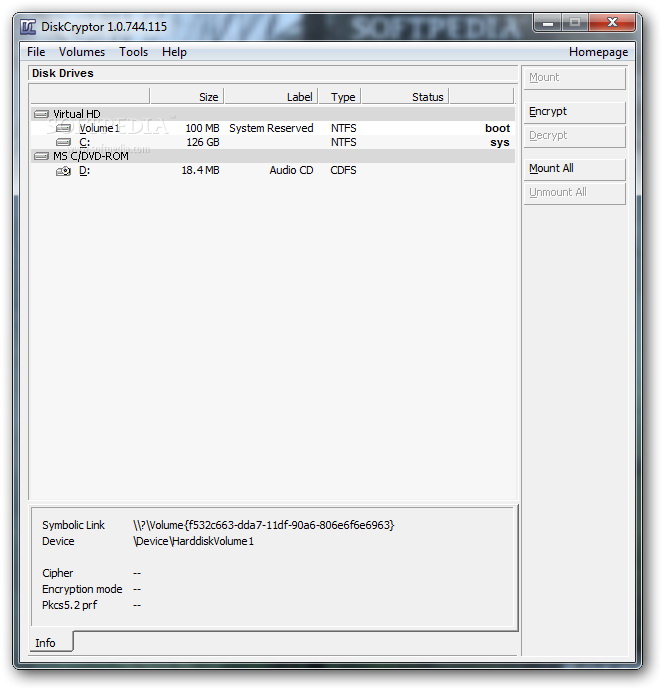Click the 'boot' status flag
Viewport: 663px width, 690px height.
[498, 128]
